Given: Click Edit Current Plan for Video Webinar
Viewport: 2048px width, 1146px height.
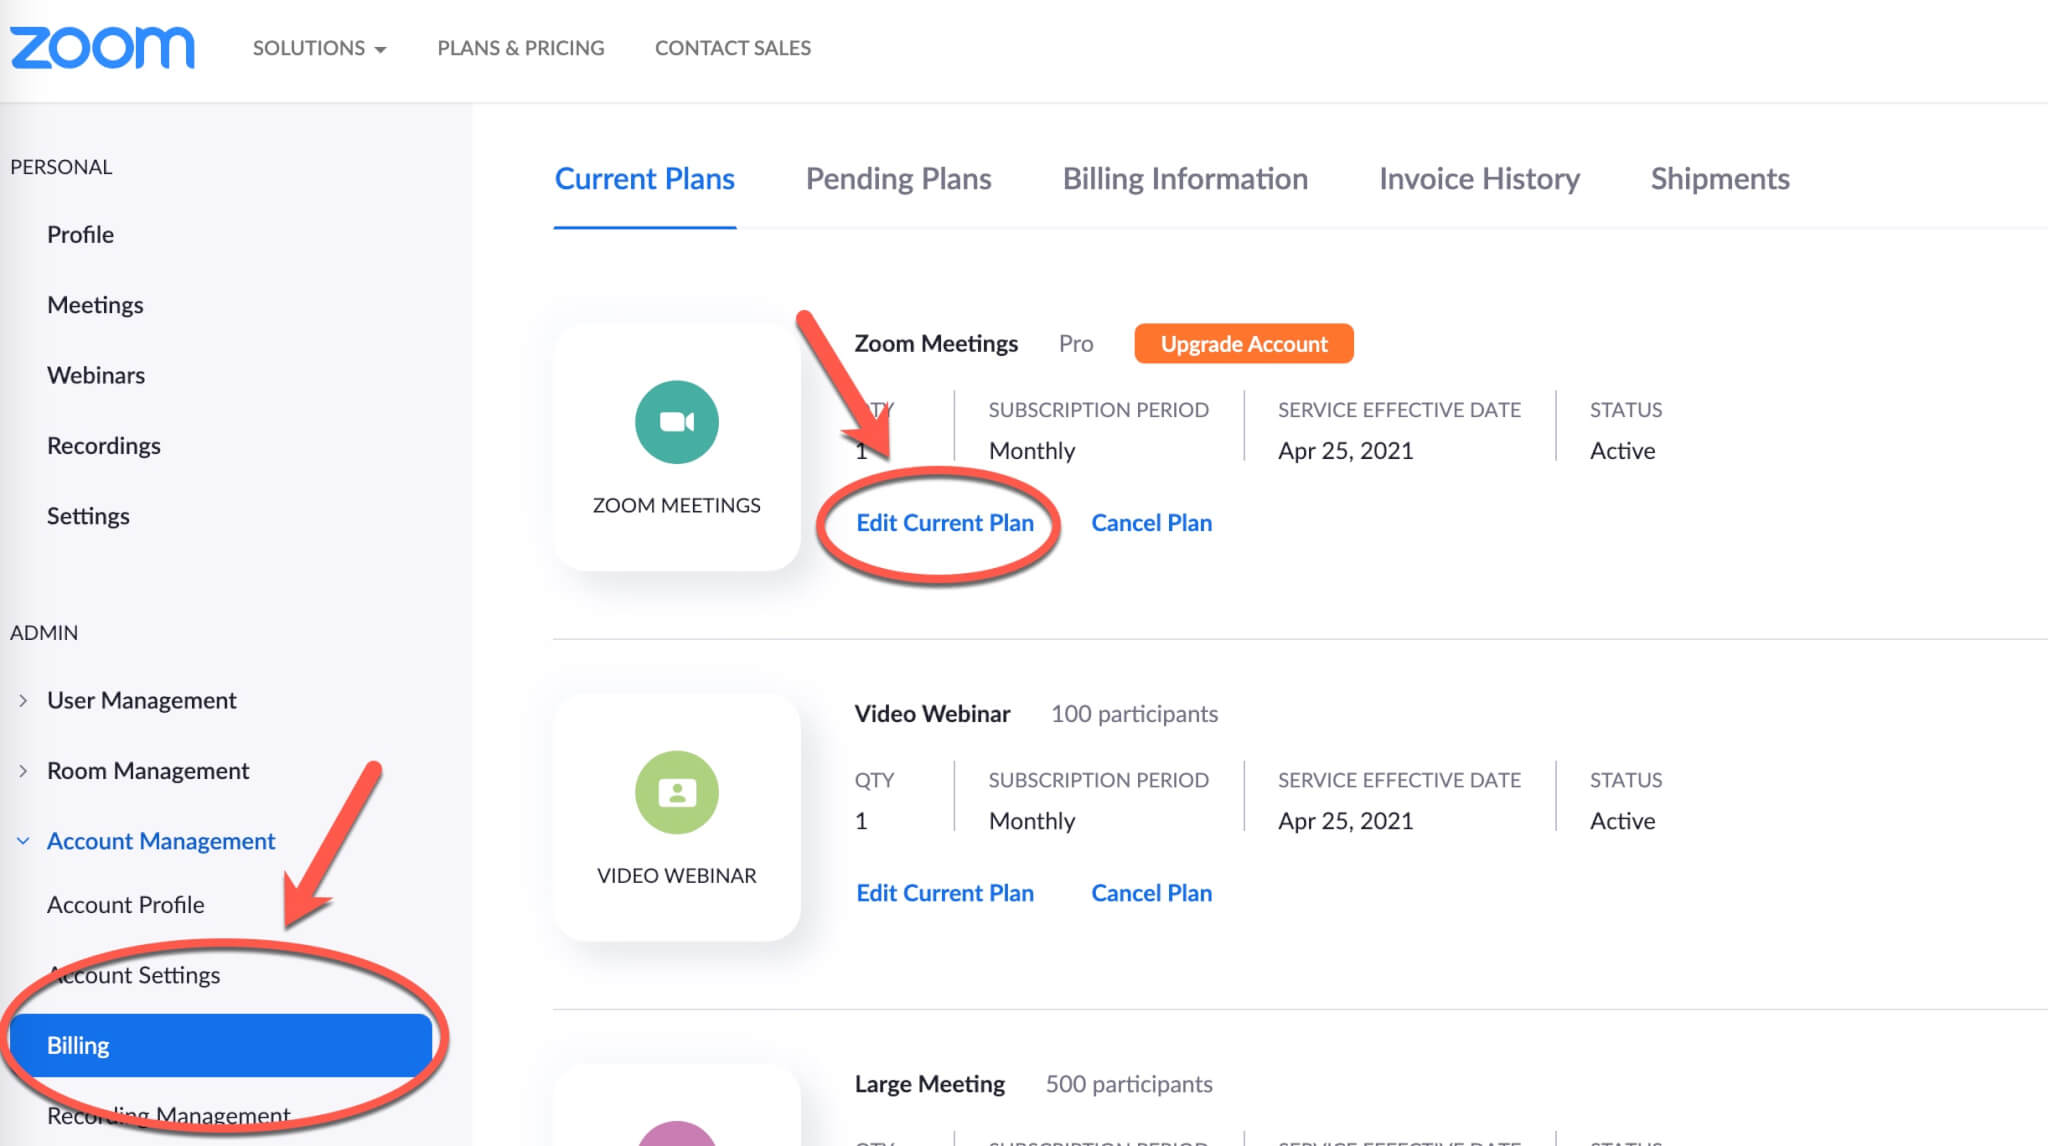Looking at the screenshot, I should (x=944, y=893).
